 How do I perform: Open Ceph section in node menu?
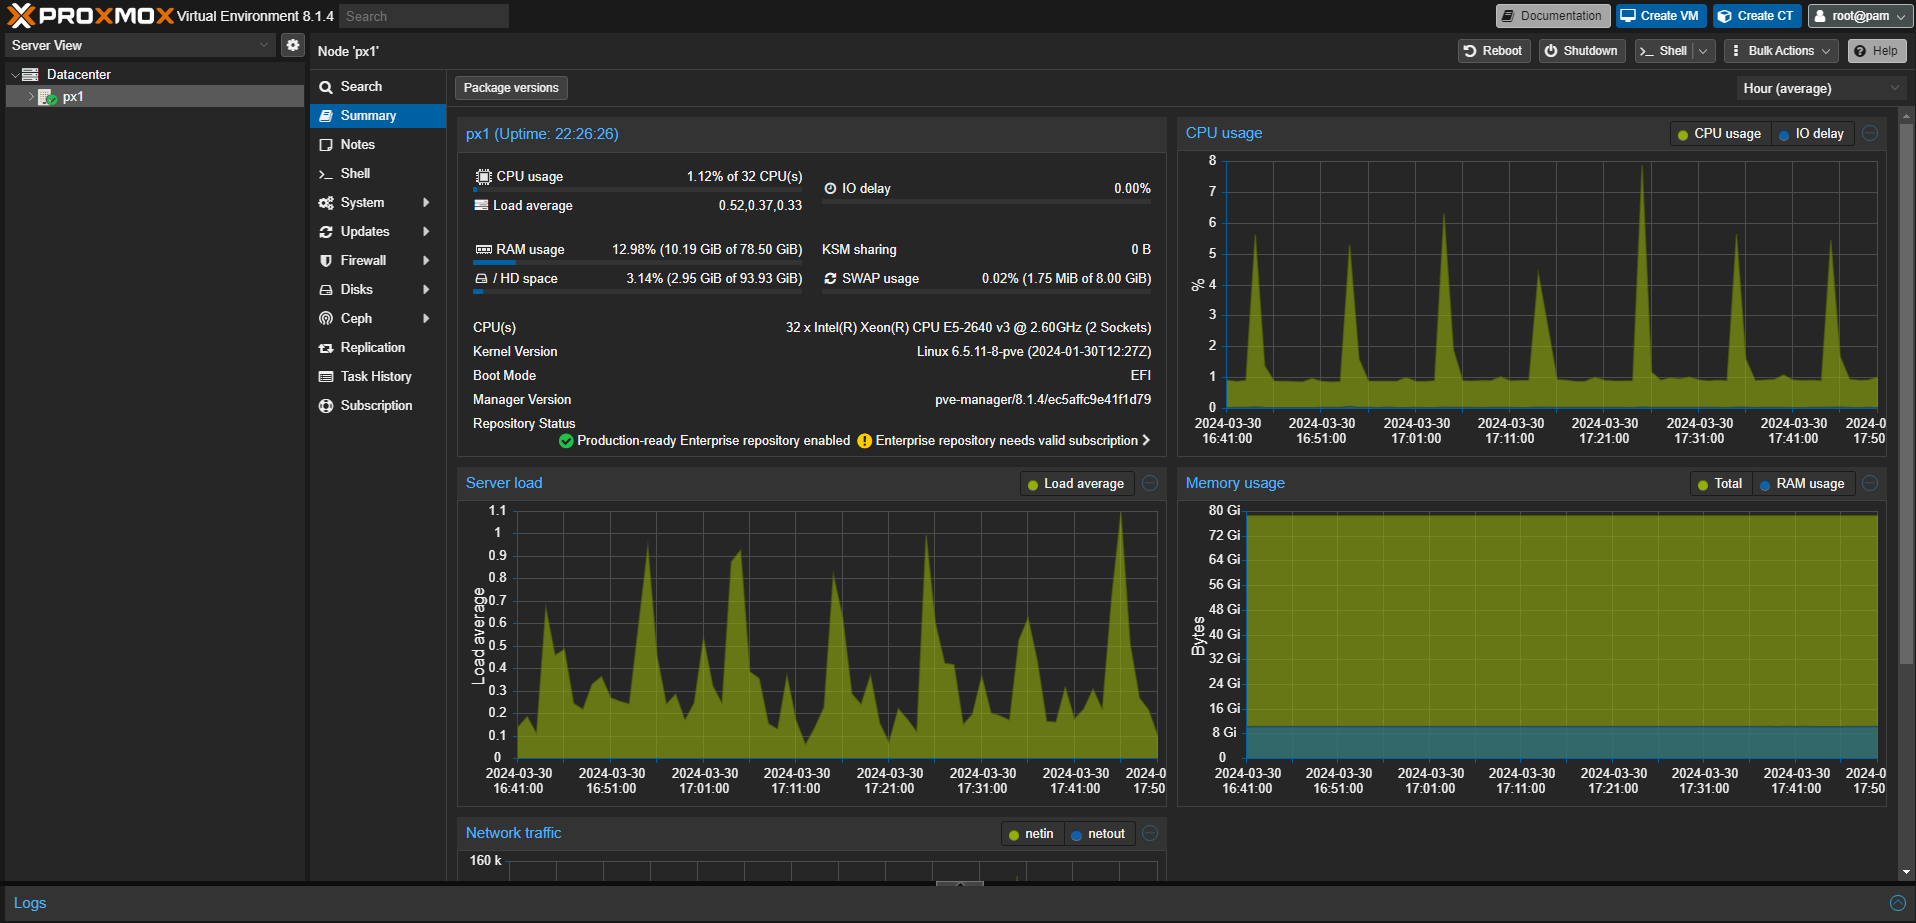(x=356, y=318)
